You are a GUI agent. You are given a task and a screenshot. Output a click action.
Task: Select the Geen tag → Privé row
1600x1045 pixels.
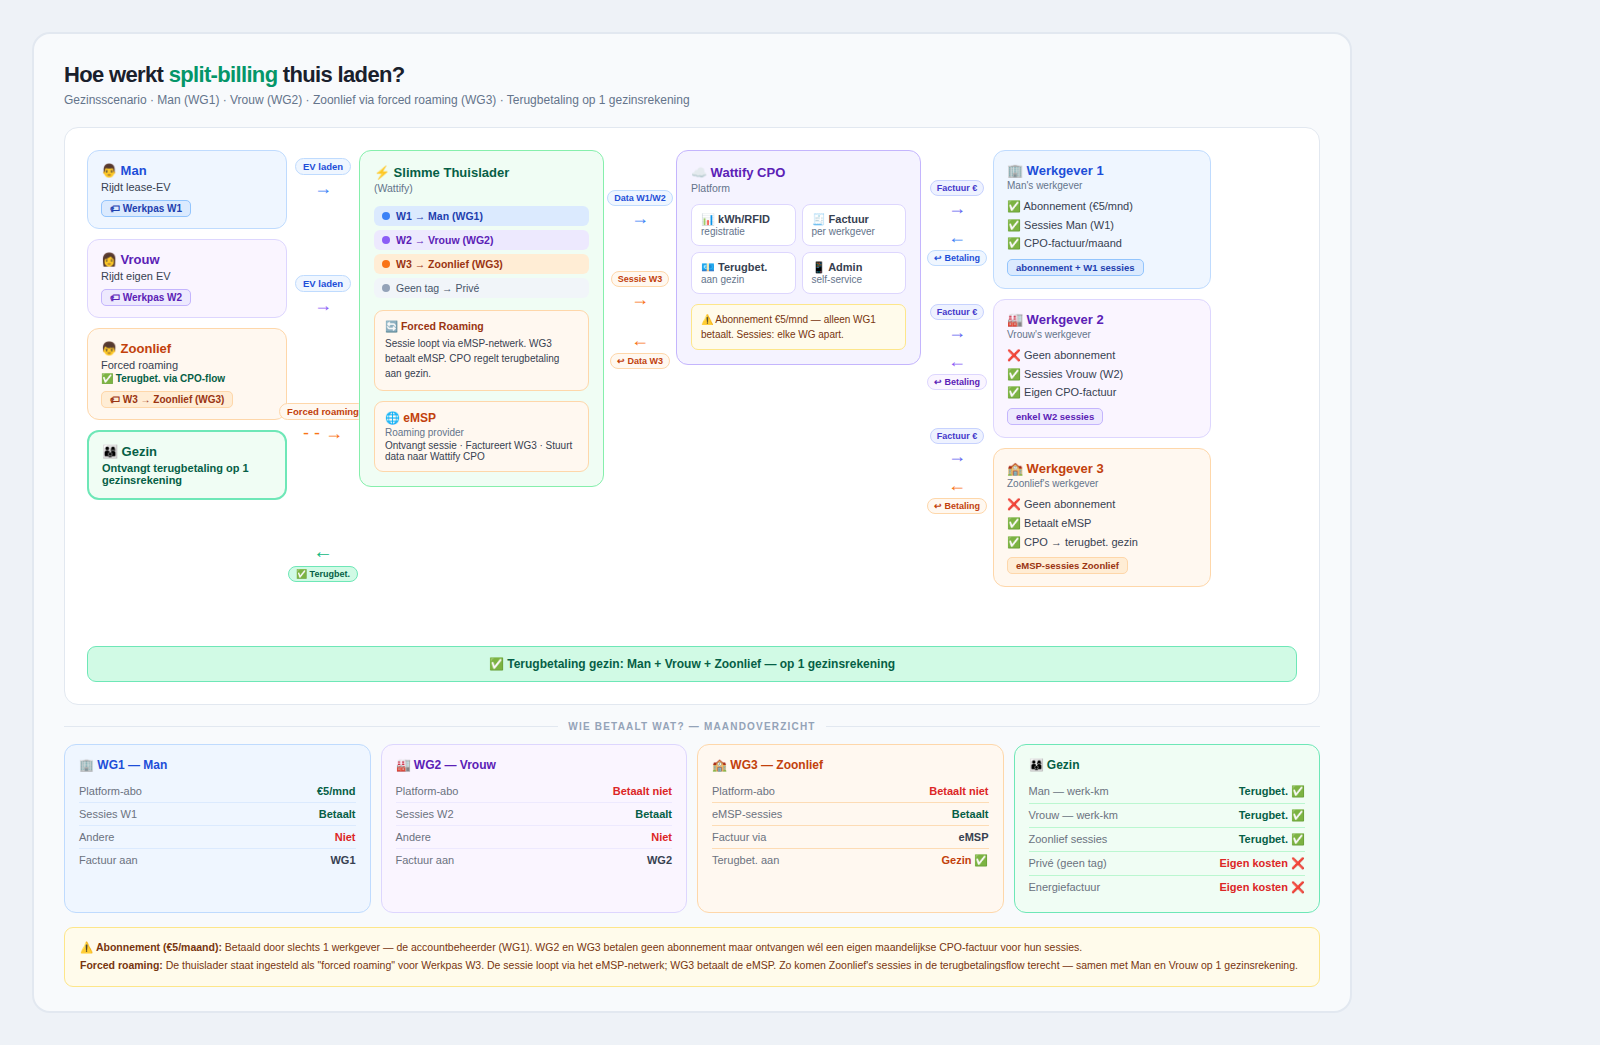481,289
